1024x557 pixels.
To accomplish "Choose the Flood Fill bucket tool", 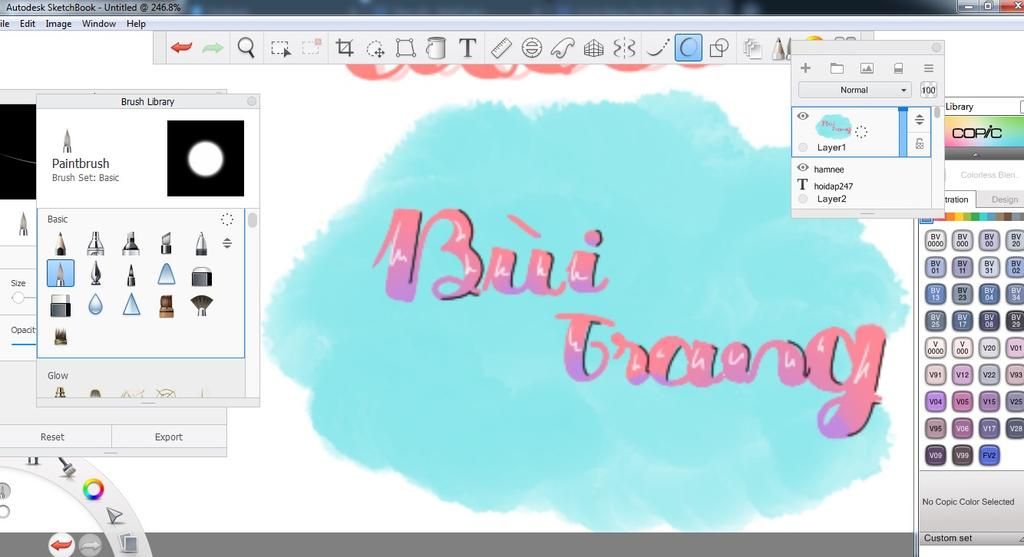I will coord(436,48).
